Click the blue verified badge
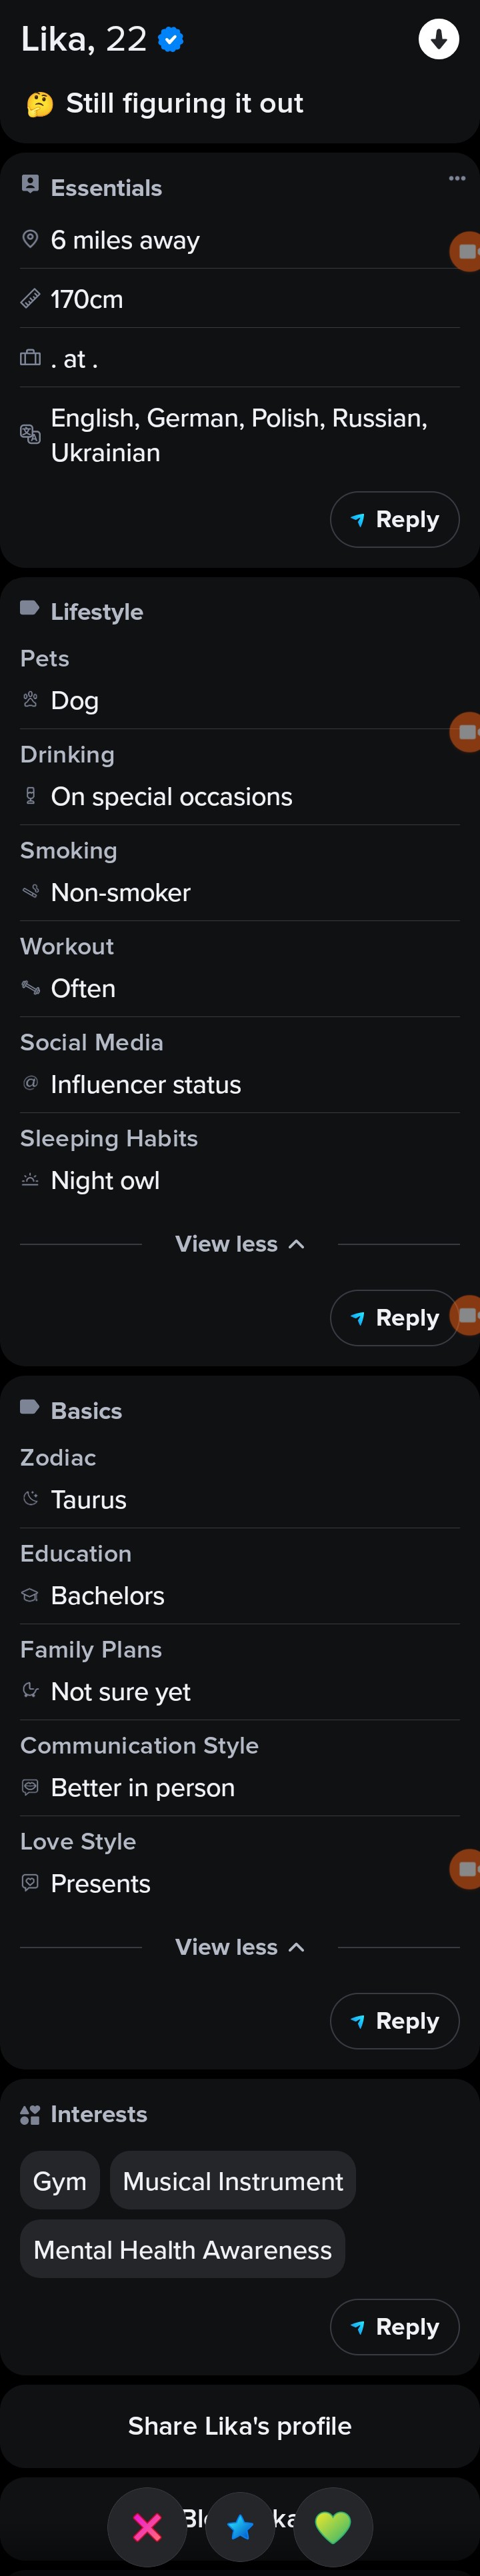The width and height of the screenshot is (480, 2576). tap(171, 40)
